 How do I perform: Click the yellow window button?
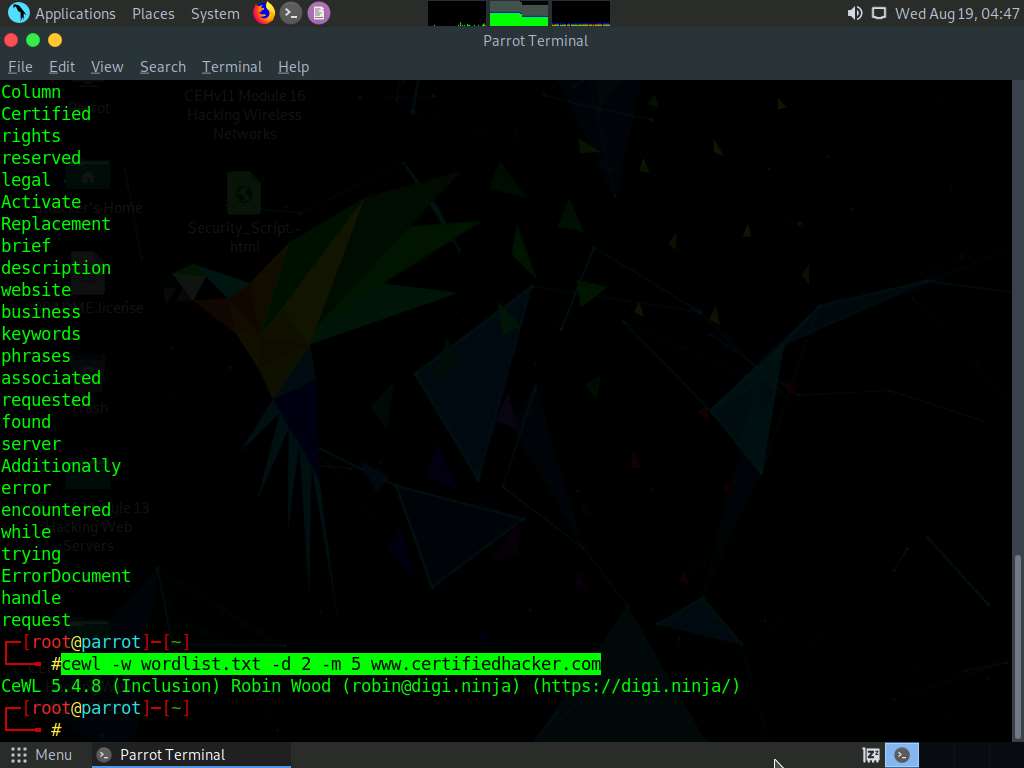(x=55, y=40)
